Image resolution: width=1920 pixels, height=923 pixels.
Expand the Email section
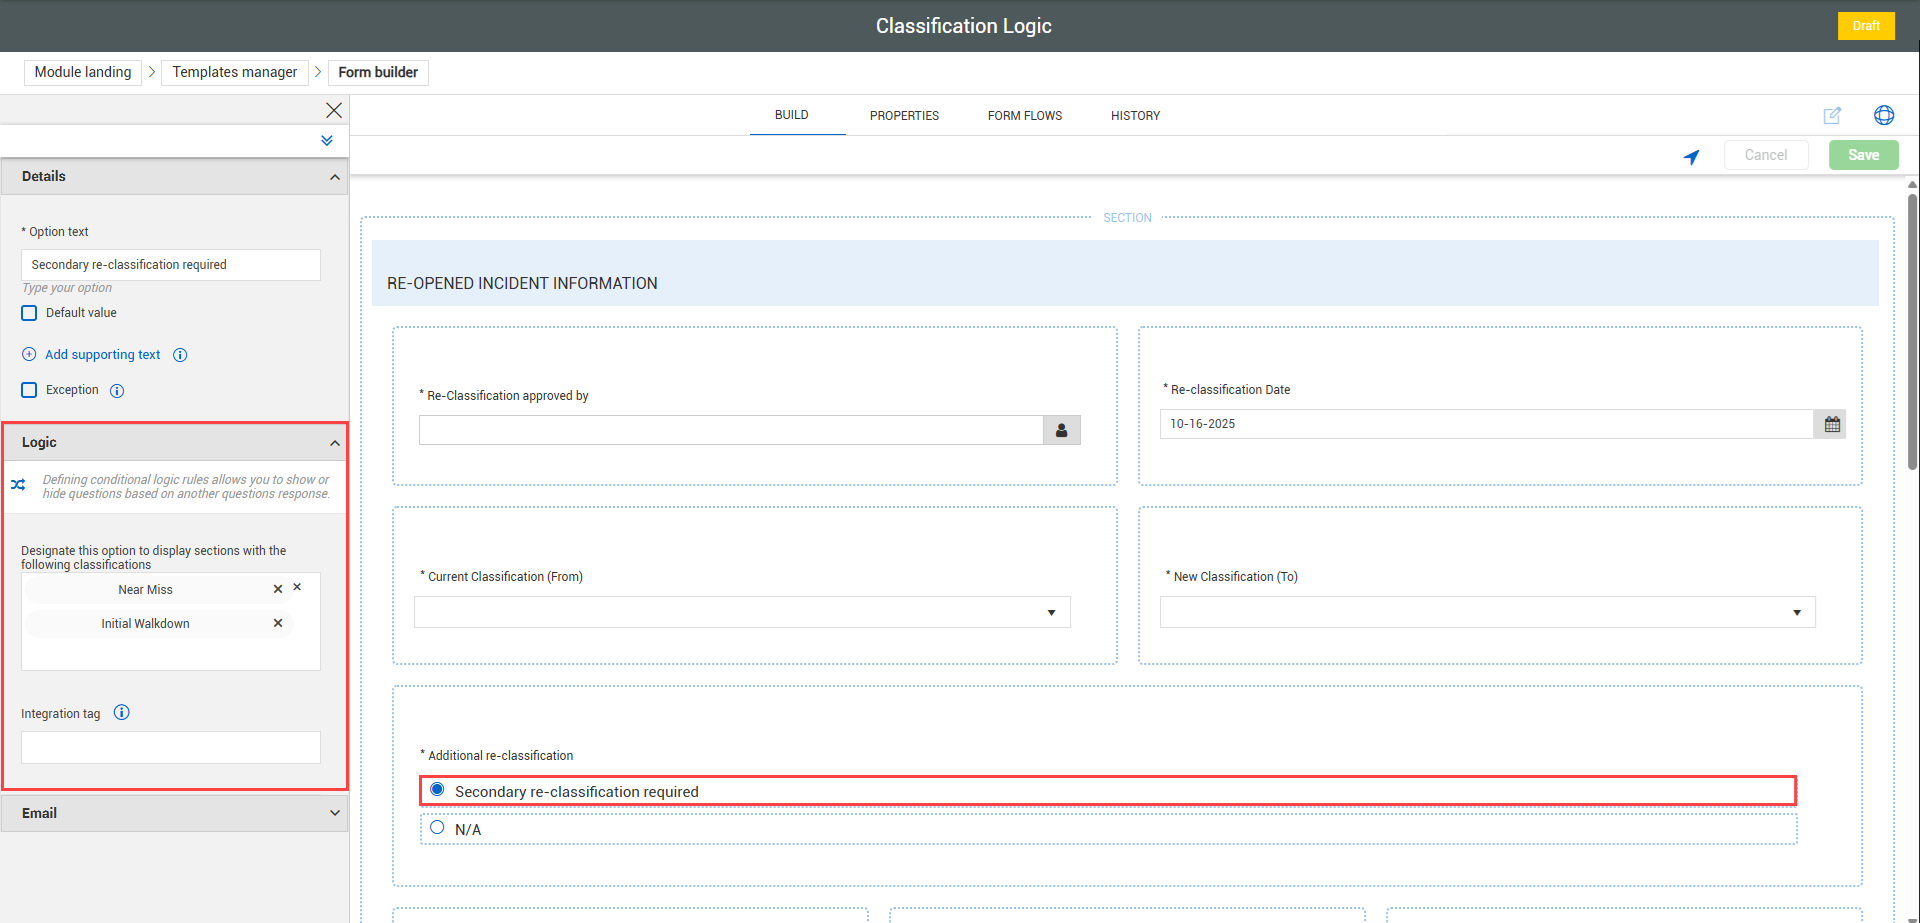coord(175,813)
